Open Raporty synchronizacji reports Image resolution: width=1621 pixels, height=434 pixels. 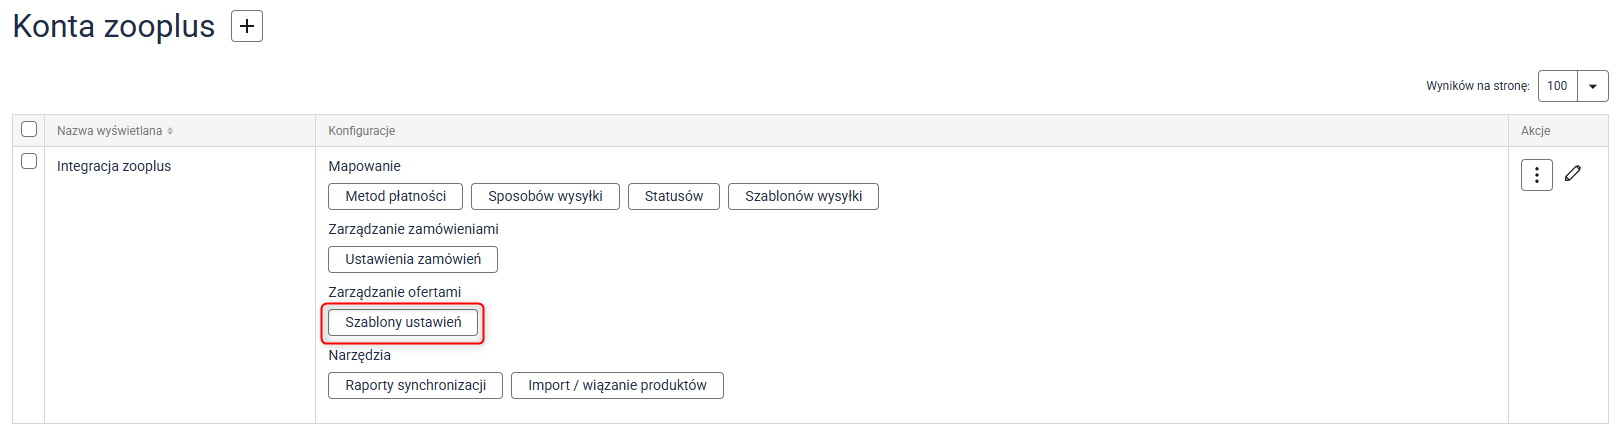[x=415, y=385]
